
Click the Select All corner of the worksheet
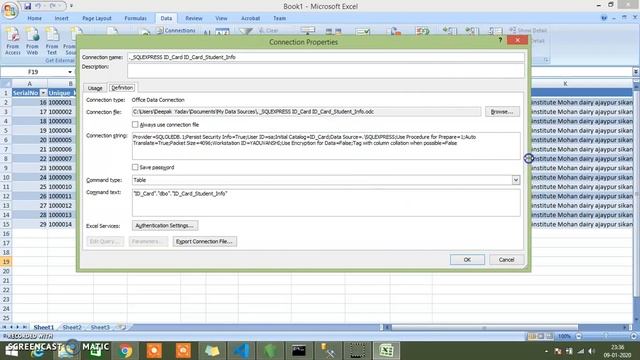6,84
